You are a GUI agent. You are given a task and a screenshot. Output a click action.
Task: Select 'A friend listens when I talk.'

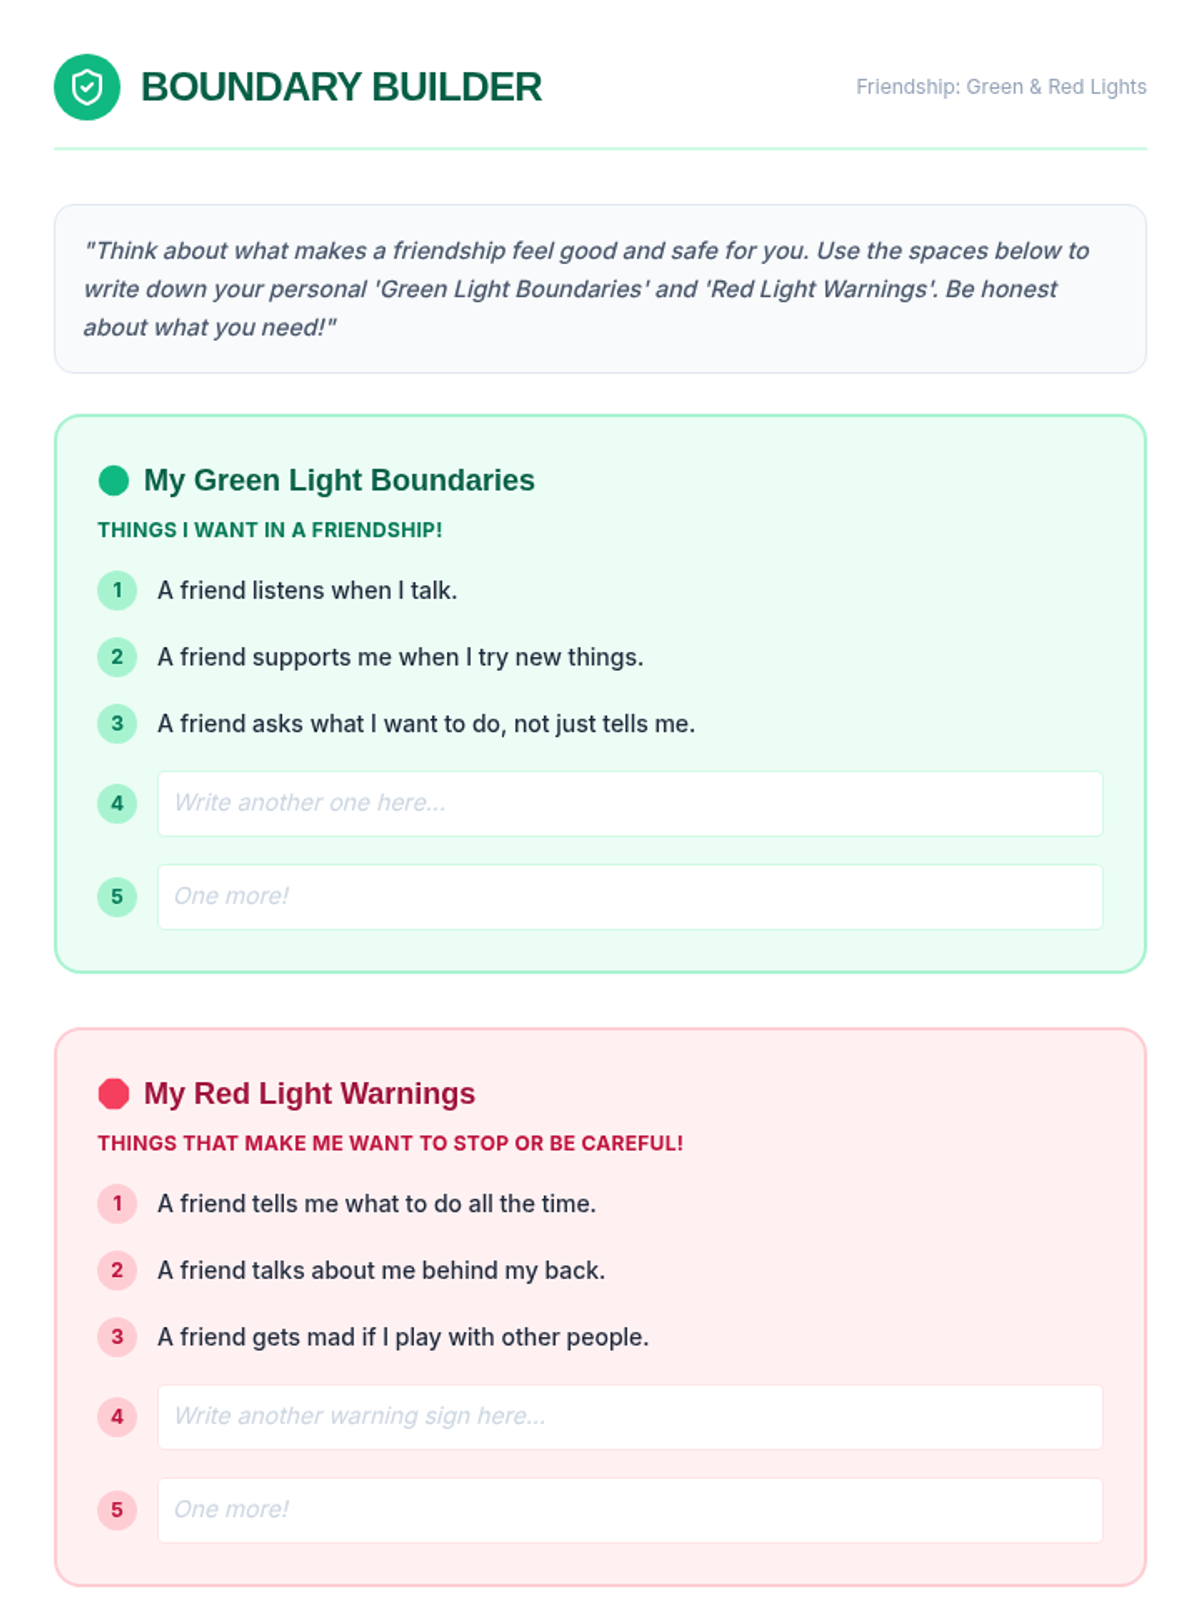coord(307,590)
